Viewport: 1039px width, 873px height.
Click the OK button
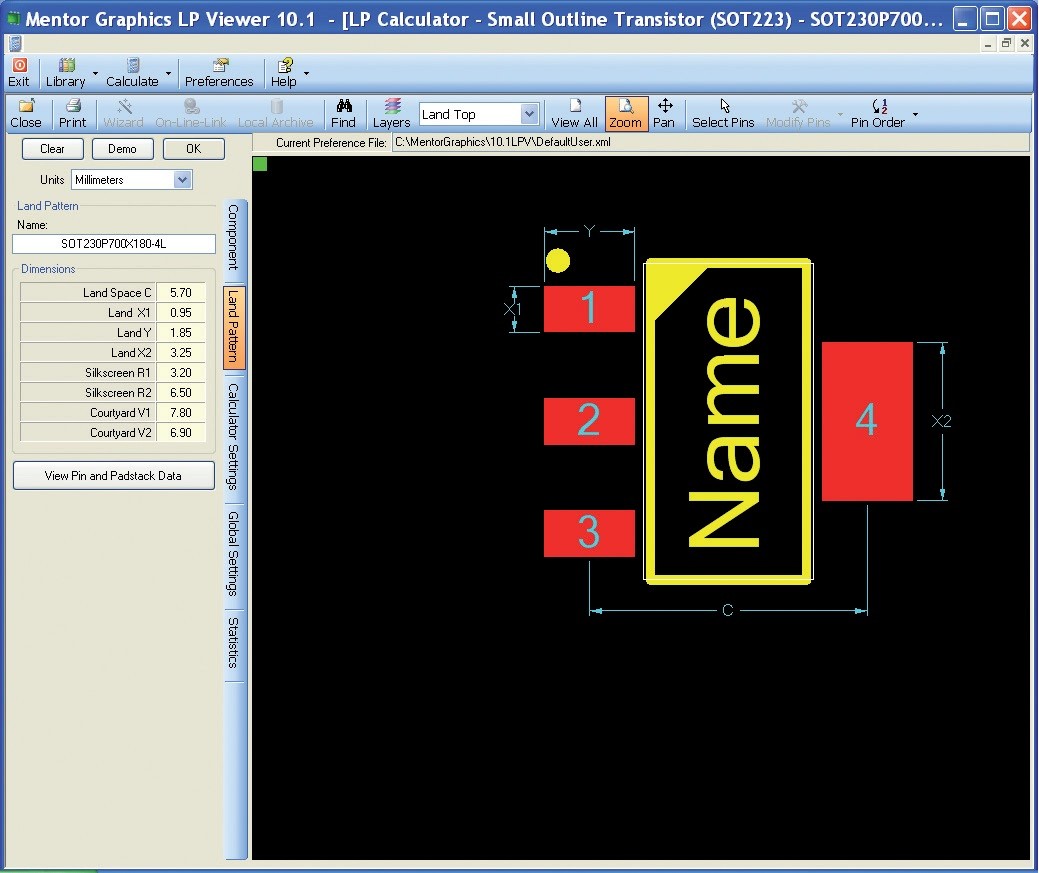coord(193,148)
